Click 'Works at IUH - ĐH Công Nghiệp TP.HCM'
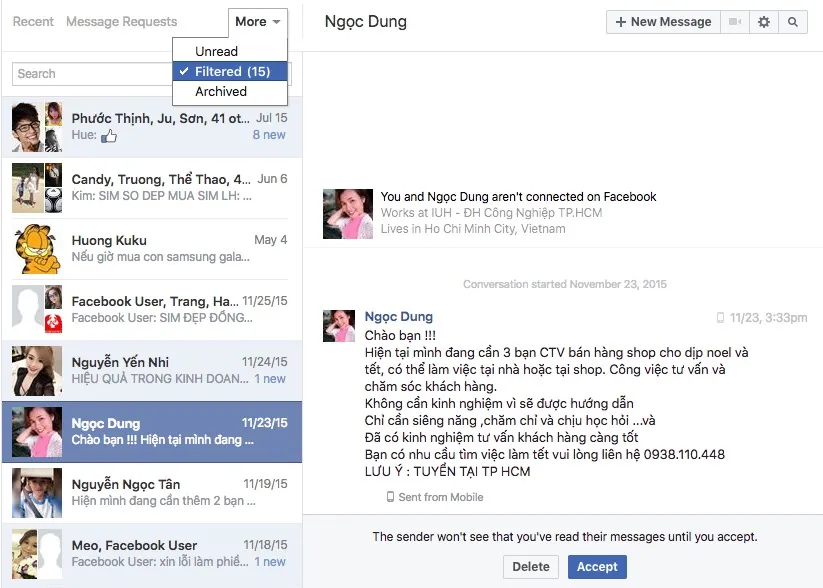This screenshot has width=823, height=588. (x=491, y=213)
